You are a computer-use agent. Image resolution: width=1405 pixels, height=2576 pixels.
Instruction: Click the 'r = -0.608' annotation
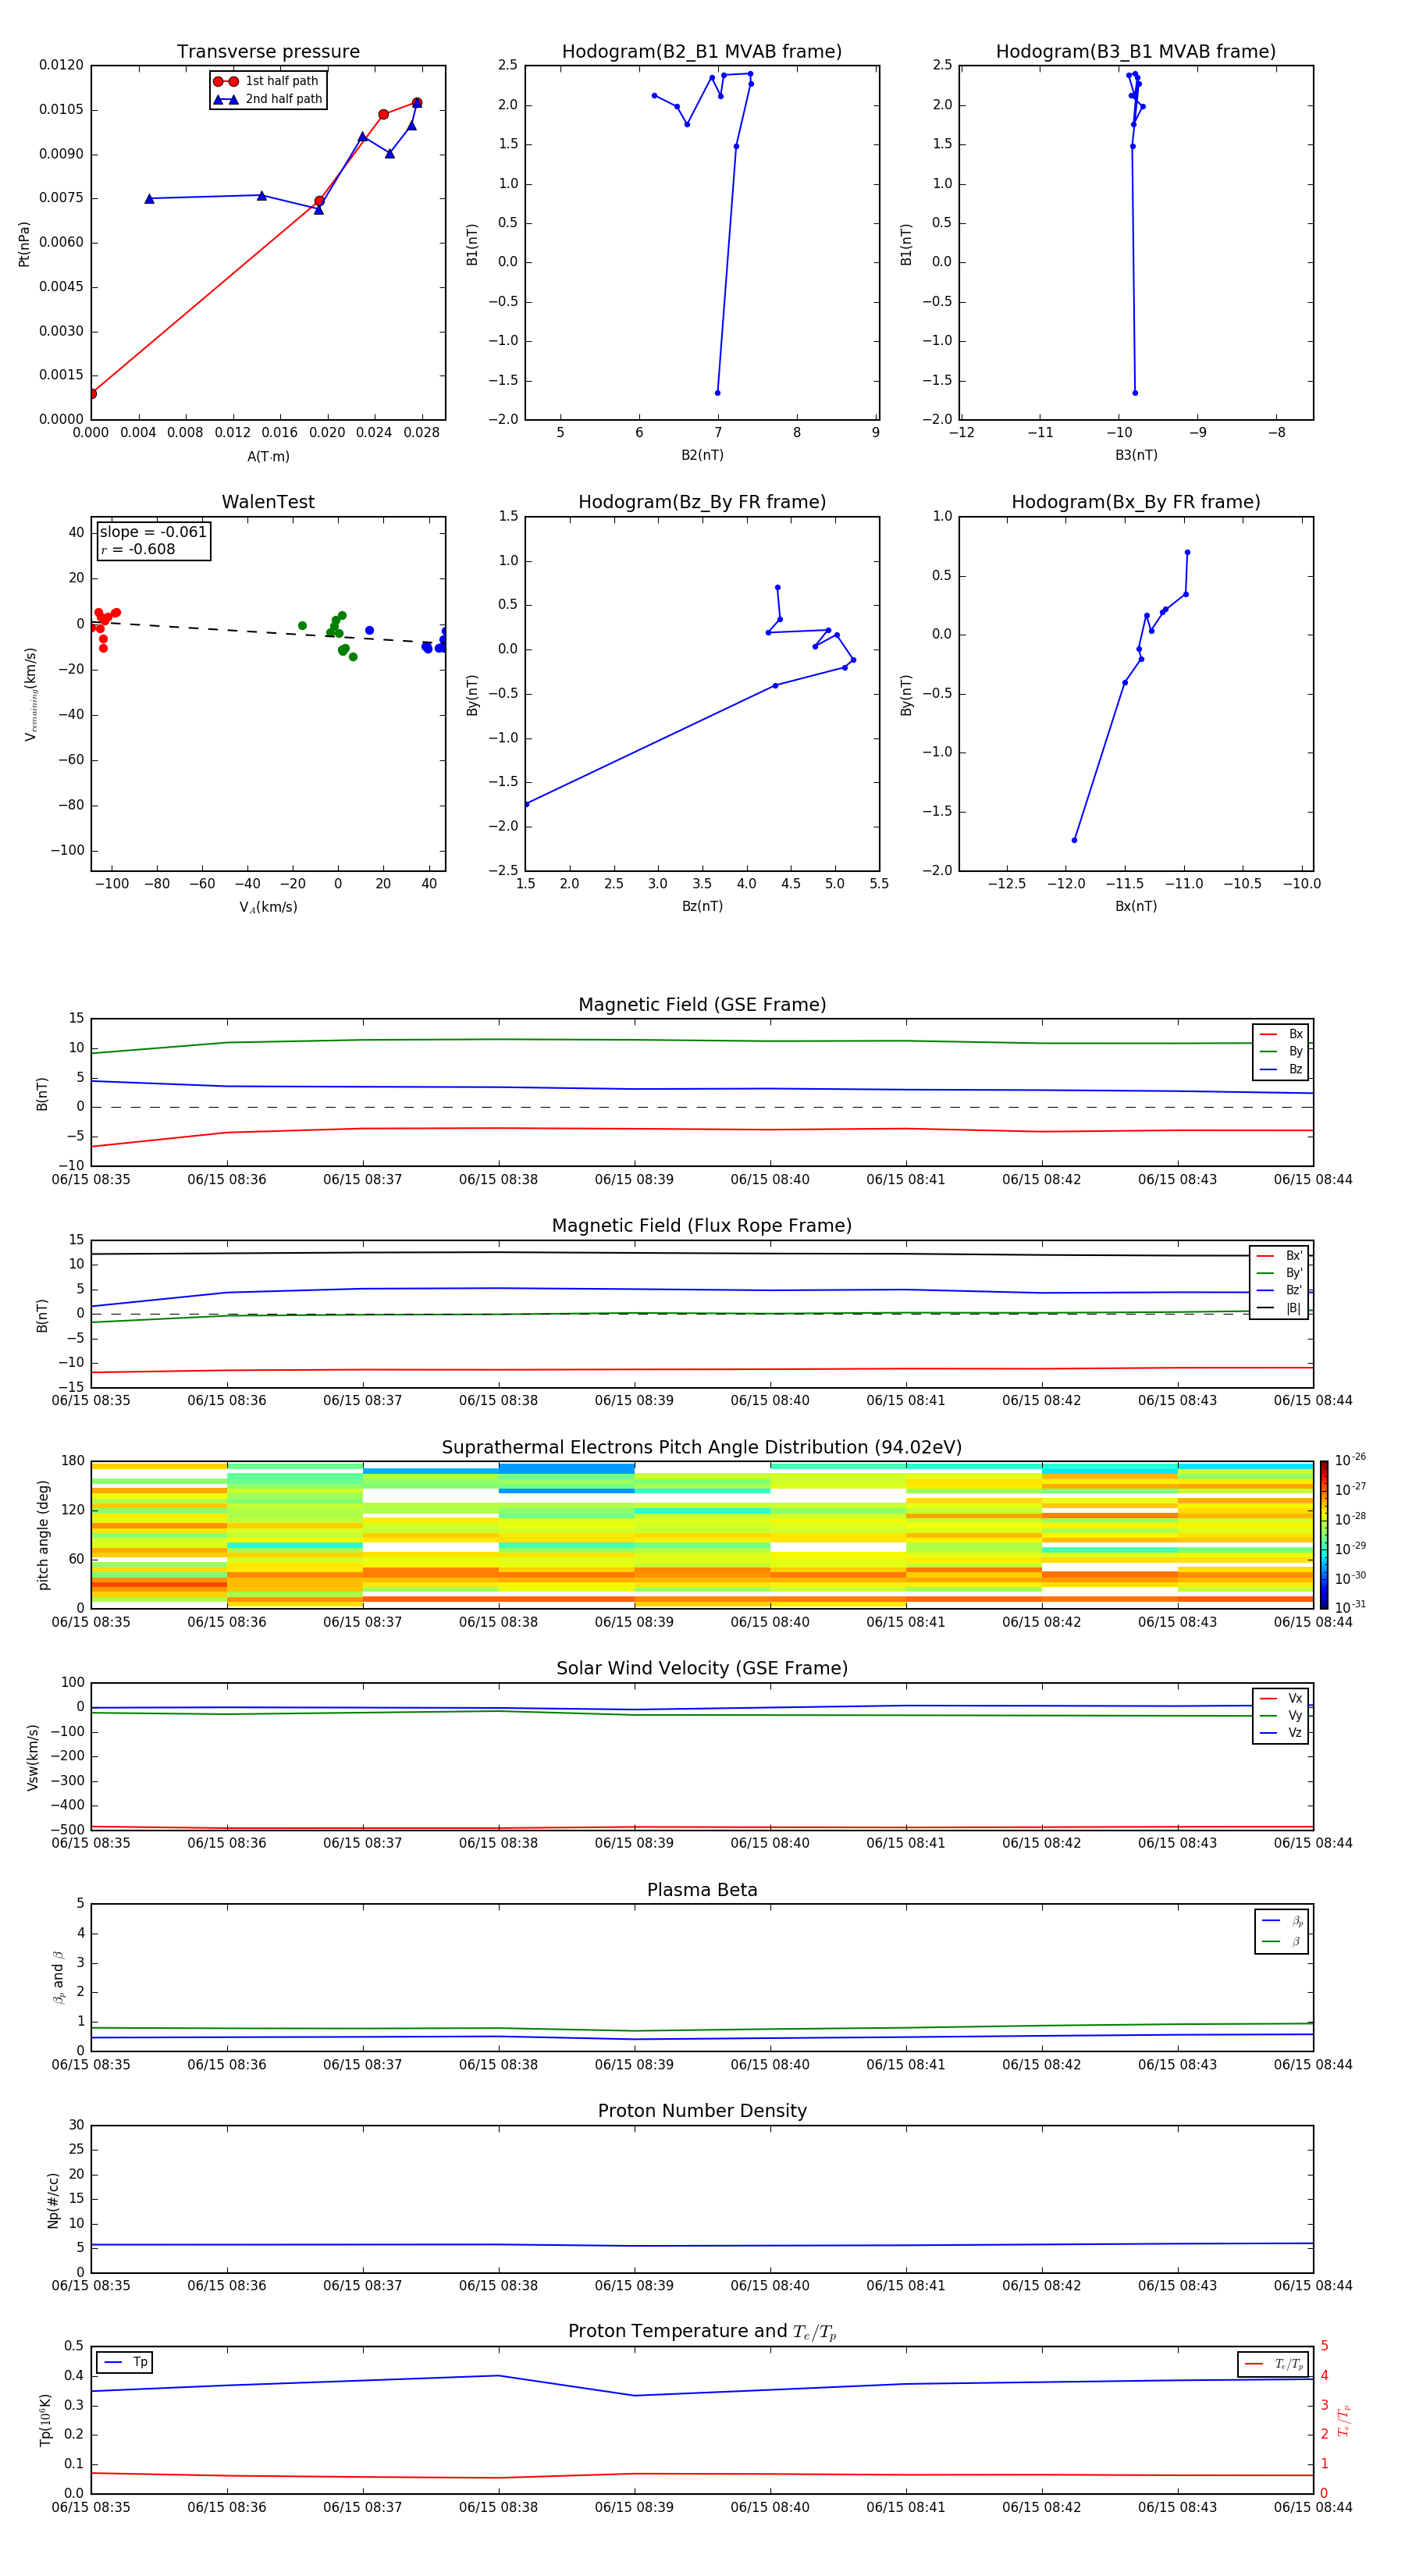coord(138,549)
